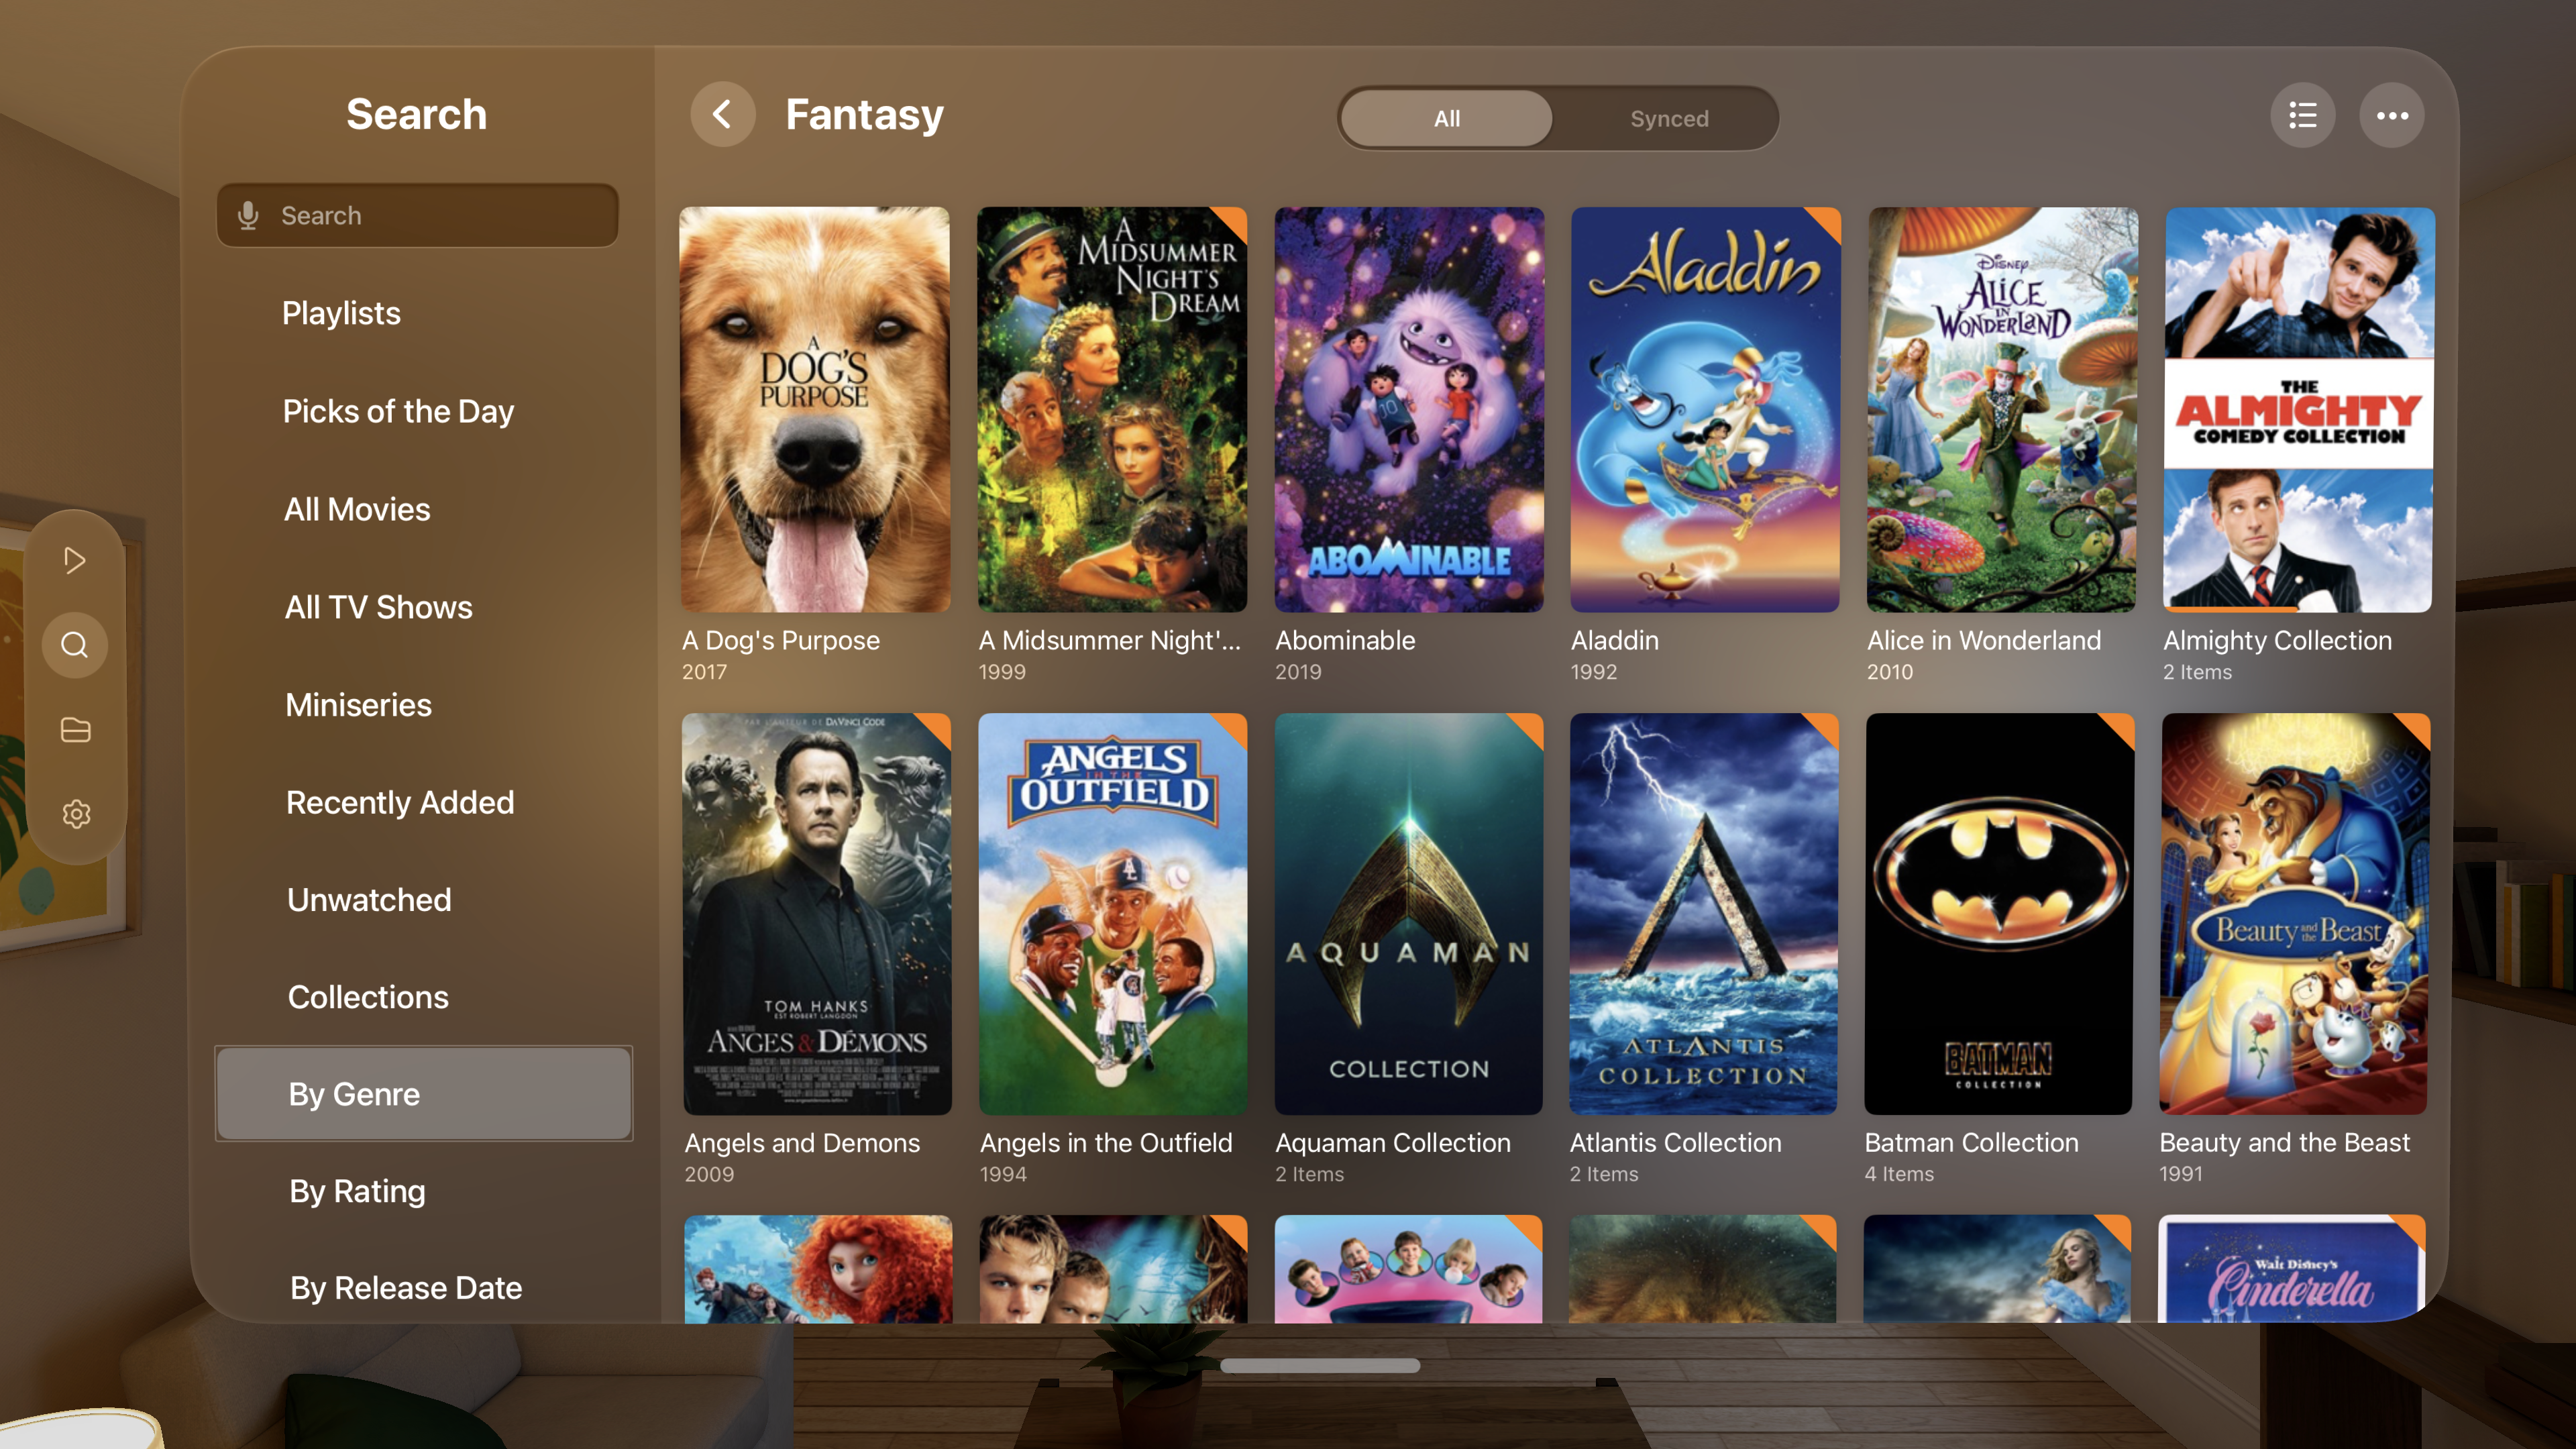Image resolution: width=2576 pixels, height=1449 pixels.
Task: Open Angels in the Outfield poster
Action: 1113,914
